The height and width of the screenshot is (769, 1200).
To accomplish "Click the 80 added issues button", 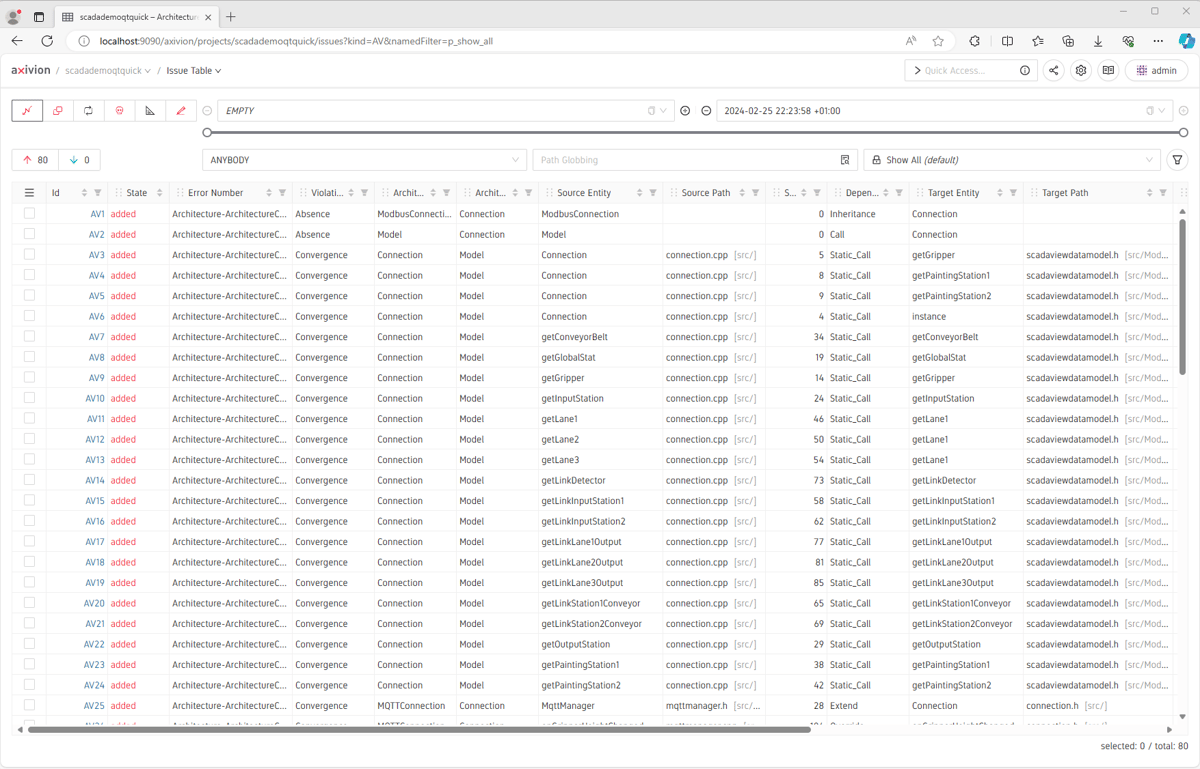I will point(35,160).
